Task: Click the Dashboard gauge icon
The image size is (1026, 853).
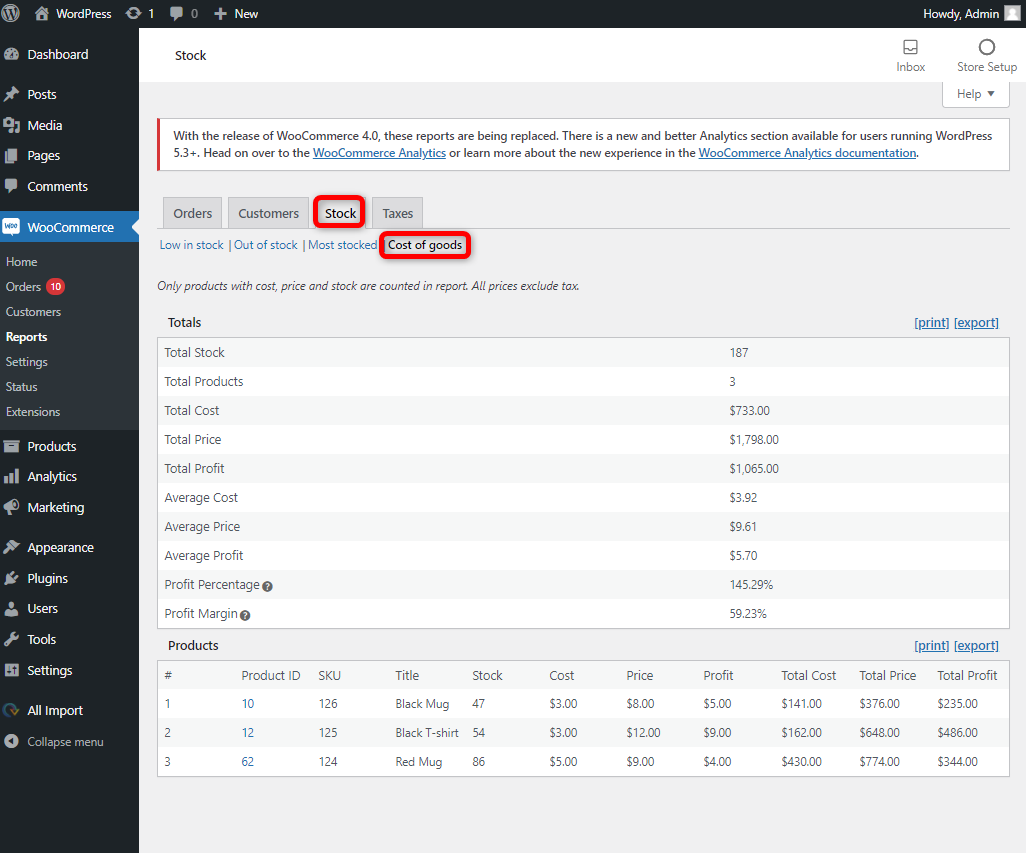Action: (11, 54)
